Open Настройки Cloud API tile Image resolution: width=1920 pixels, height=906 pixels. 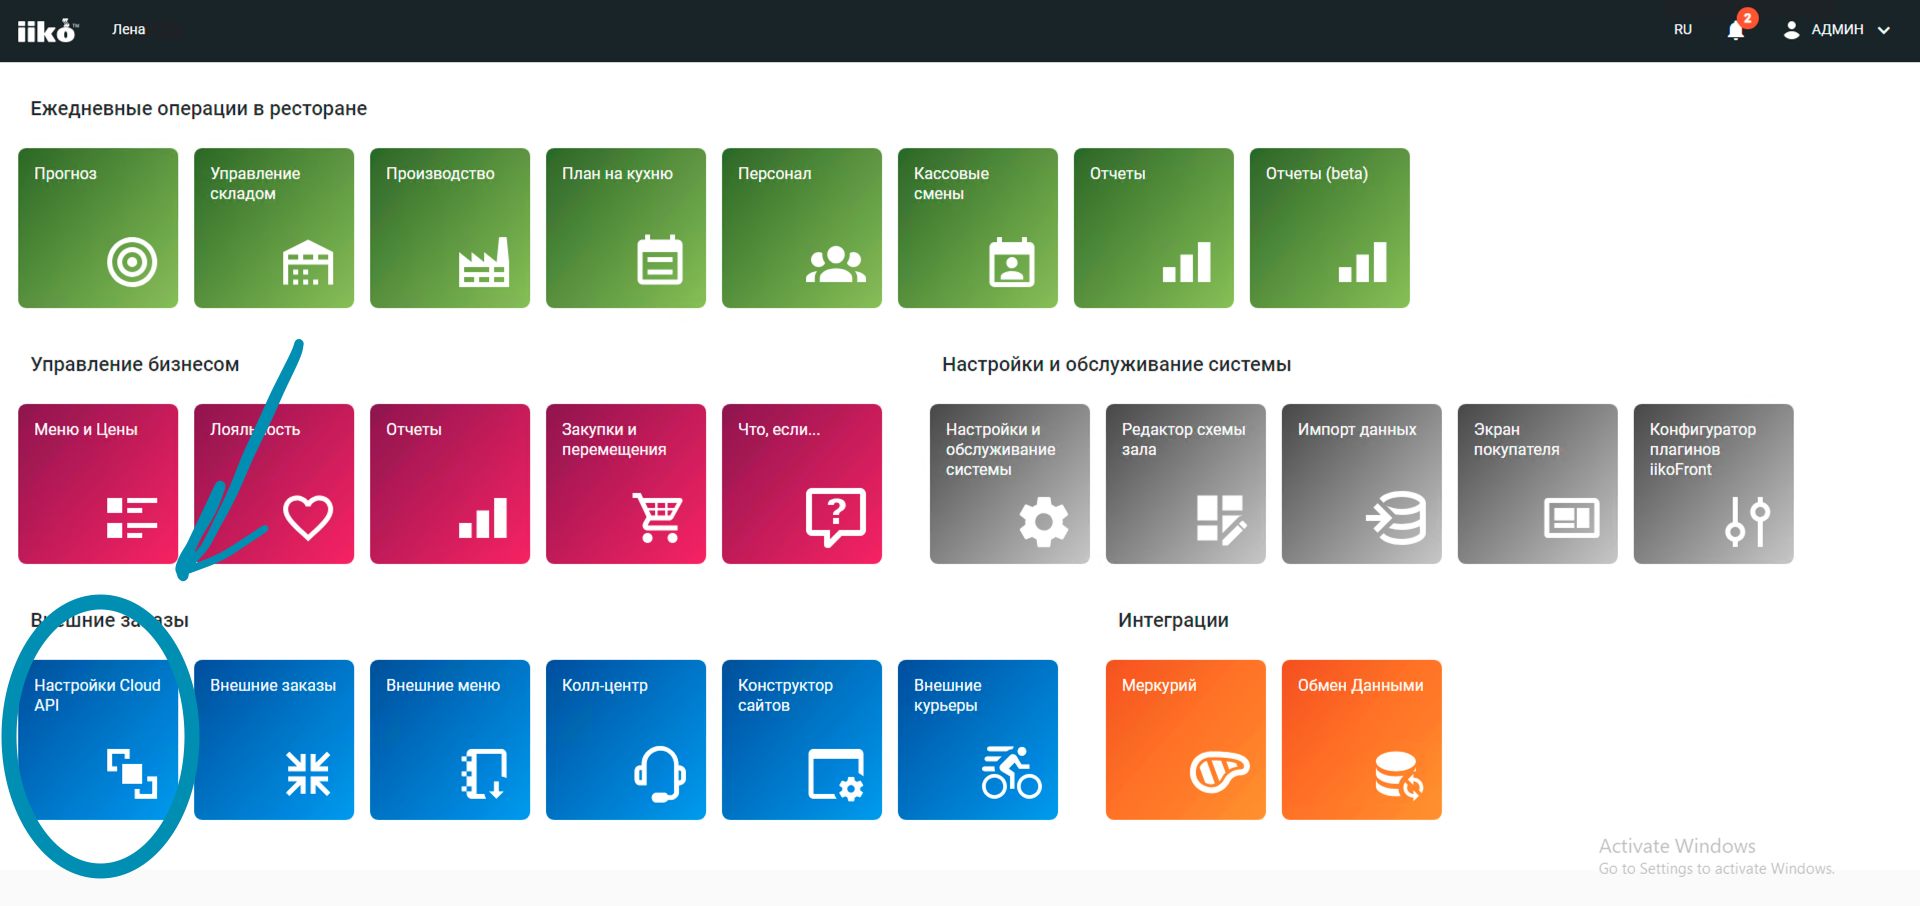coord(98,740)
